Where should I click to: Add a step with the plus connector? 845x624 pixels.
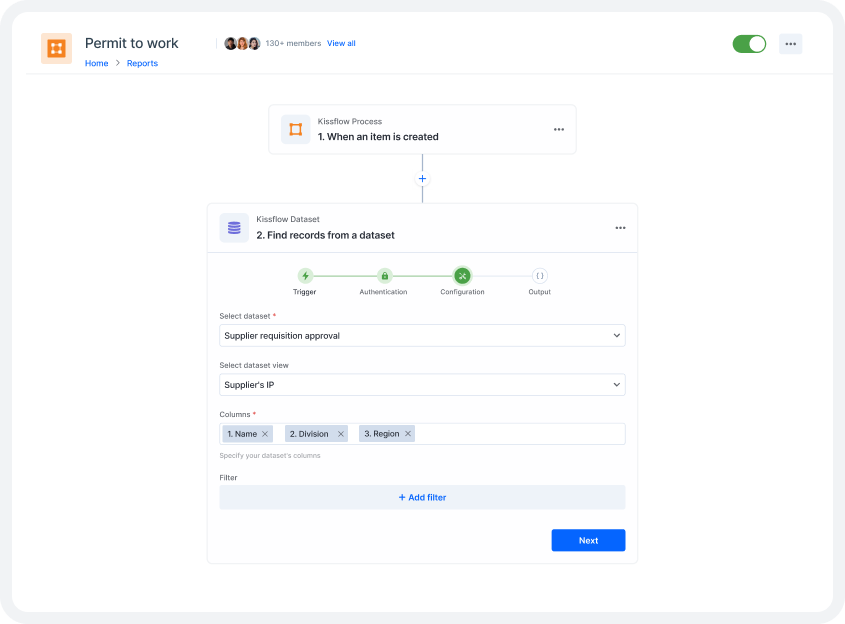(x=422, y=179)
